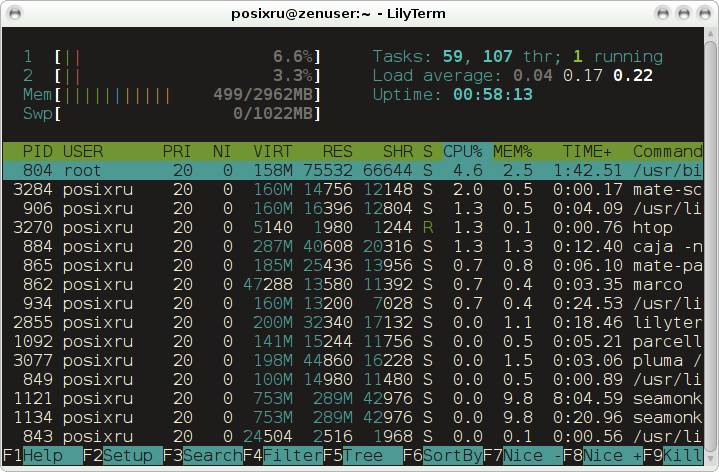Select the seamonkey process row 1134
719x472 pixels.
coord(353,417)
